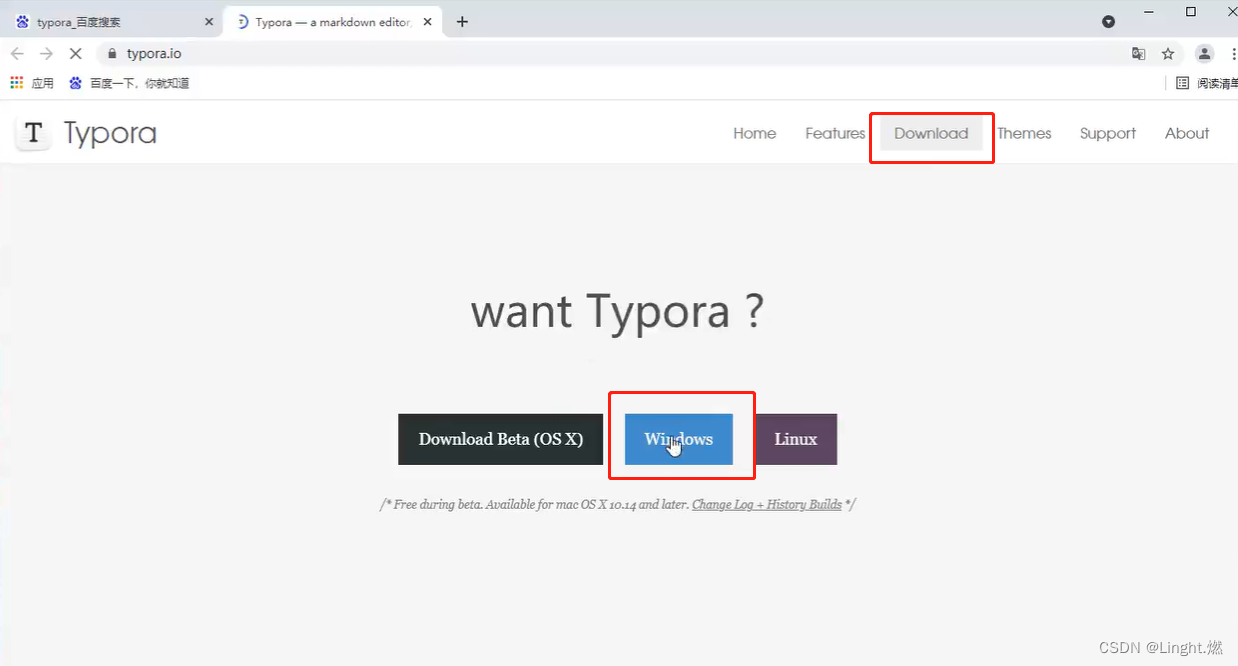Screen dimensions: 1238x666
Task: Bookmark this page with star icon
Action: [1168, 54]
